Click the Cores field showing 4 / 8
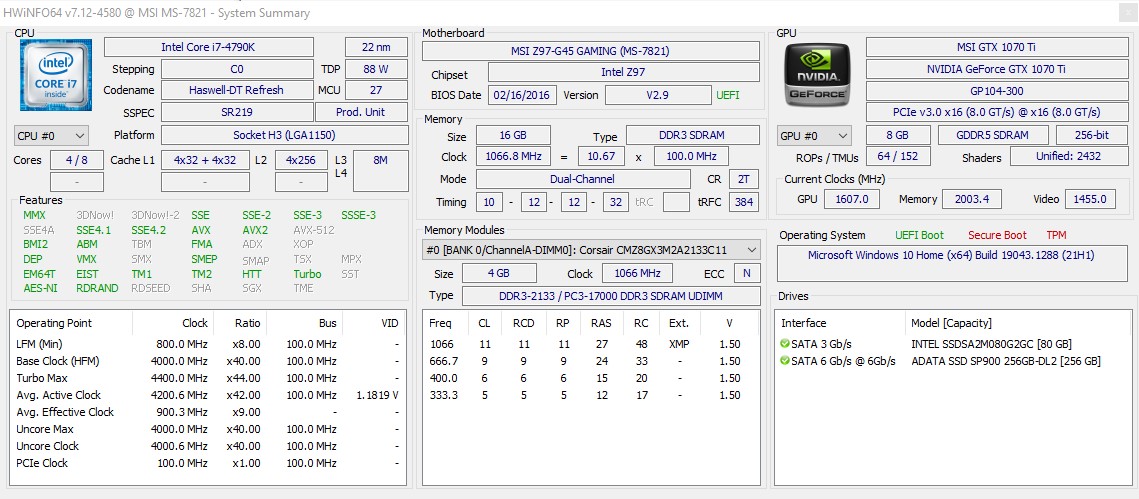 point(77,160)
